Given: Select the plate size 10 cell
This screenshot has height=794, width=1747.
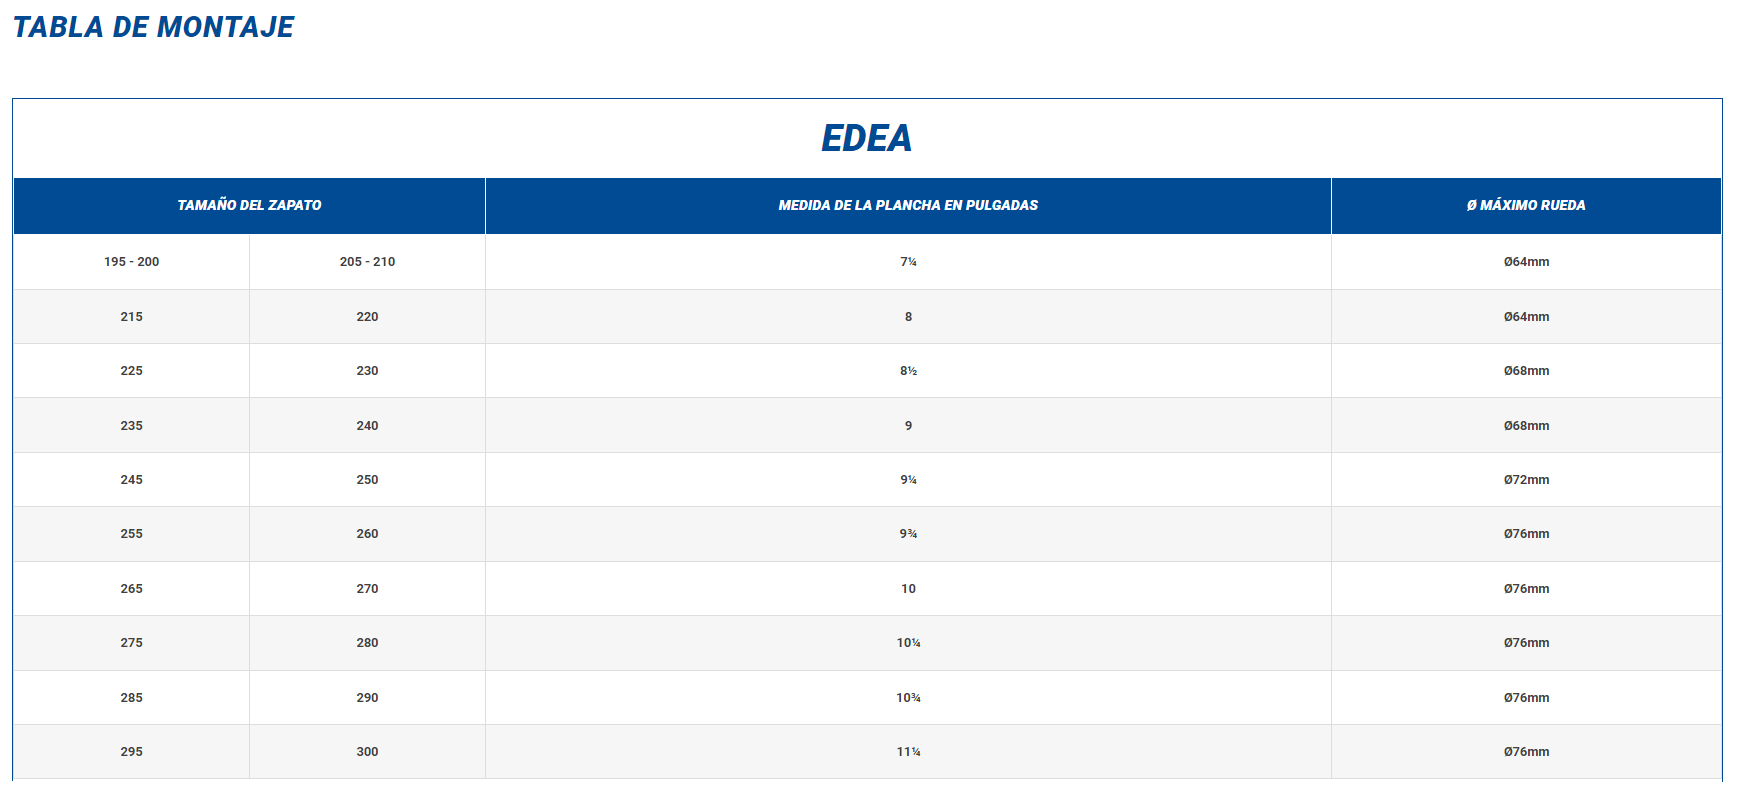Looking at the screenshot, I should 908,589.
